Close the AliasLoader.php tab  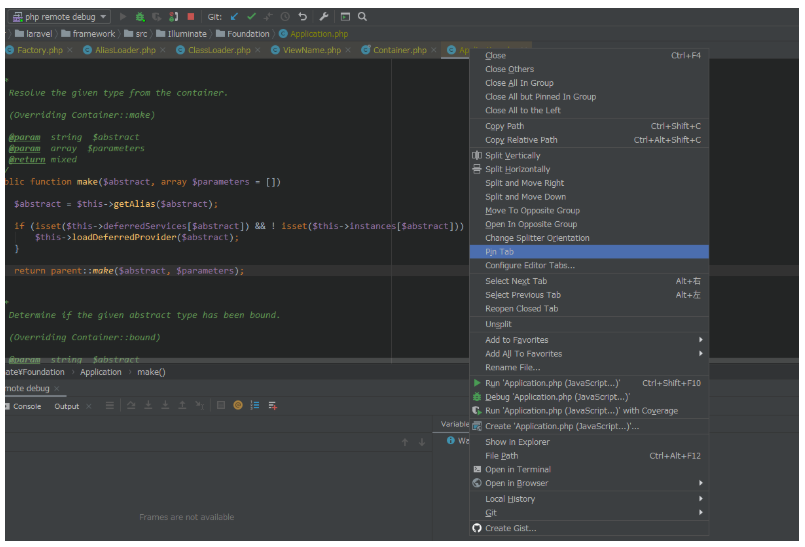pyautogui.click(x=163, y=50)
